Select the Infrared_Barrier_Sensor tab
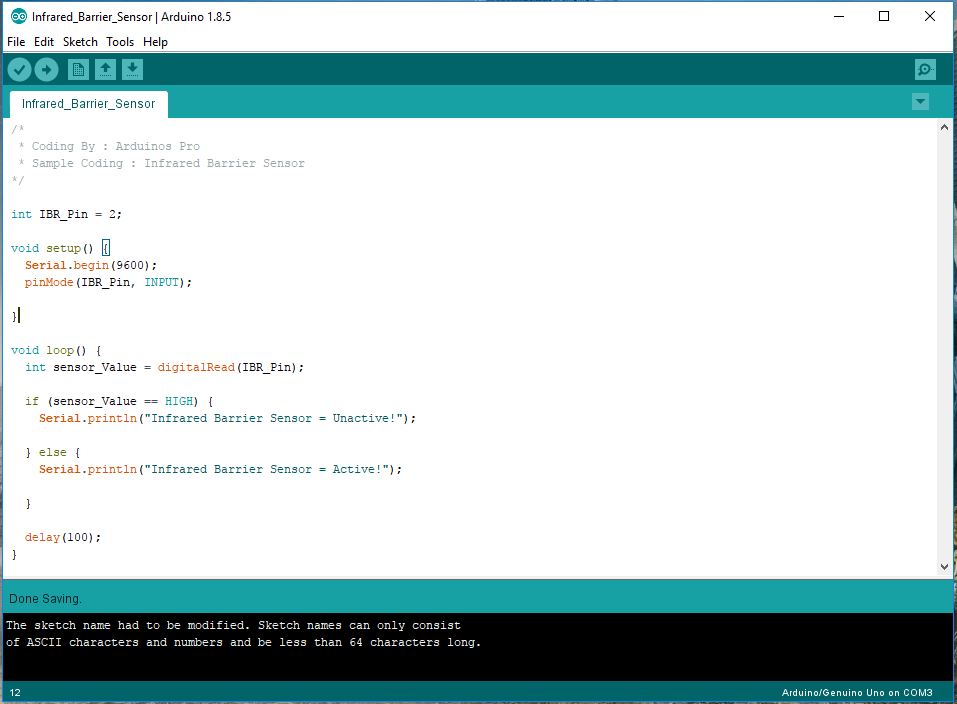The height and width of the screenshot is (704, 957). tap(88, 103)
